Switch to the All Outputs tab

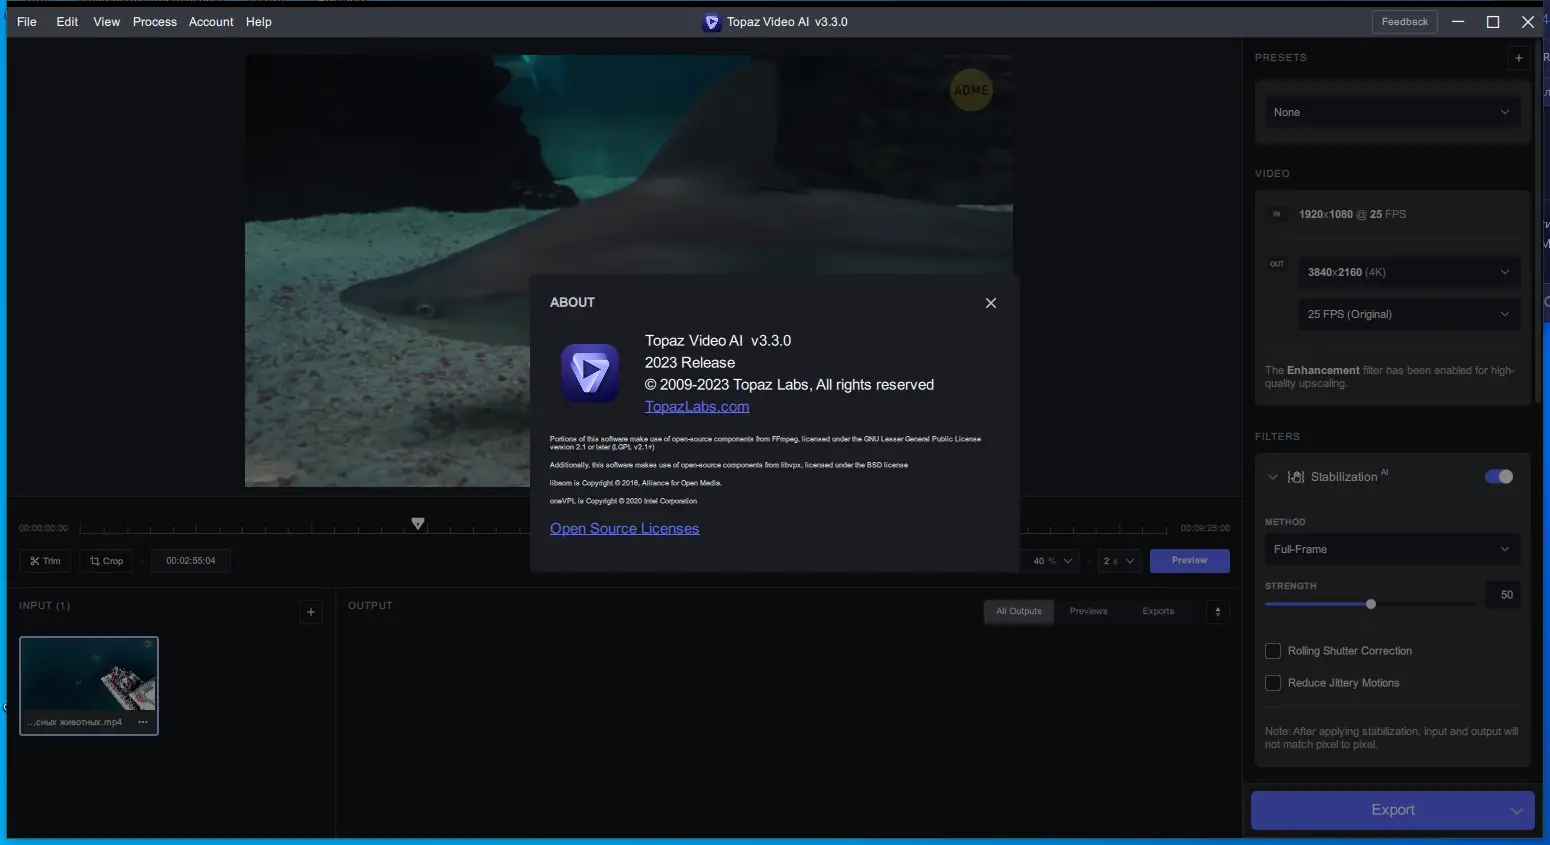point(1019,612)
